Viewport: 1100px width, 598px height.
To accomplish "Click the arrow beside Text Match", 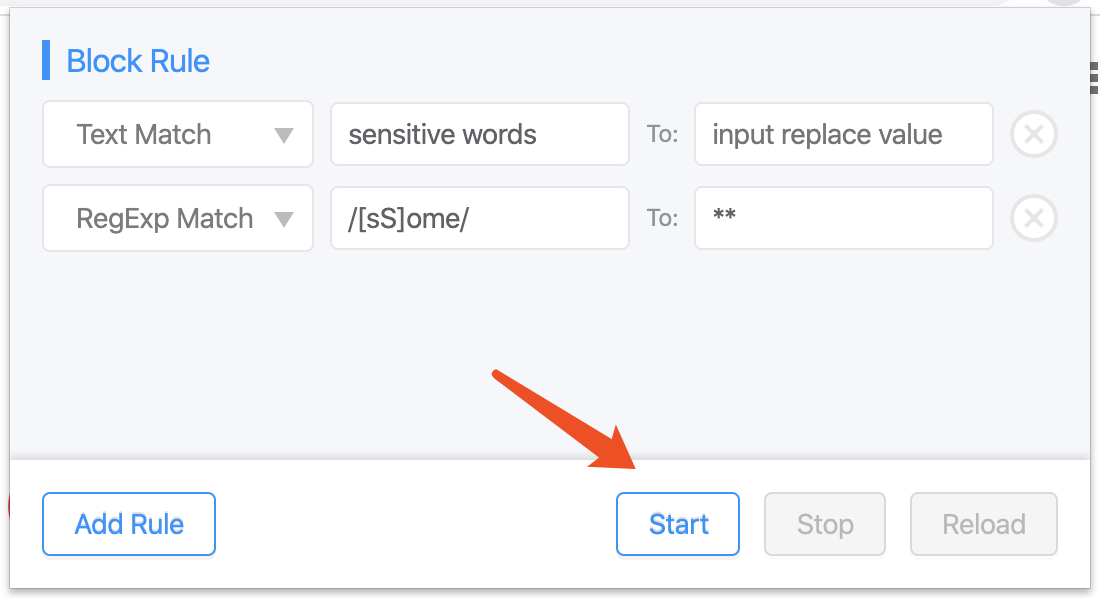I will 283,135.
